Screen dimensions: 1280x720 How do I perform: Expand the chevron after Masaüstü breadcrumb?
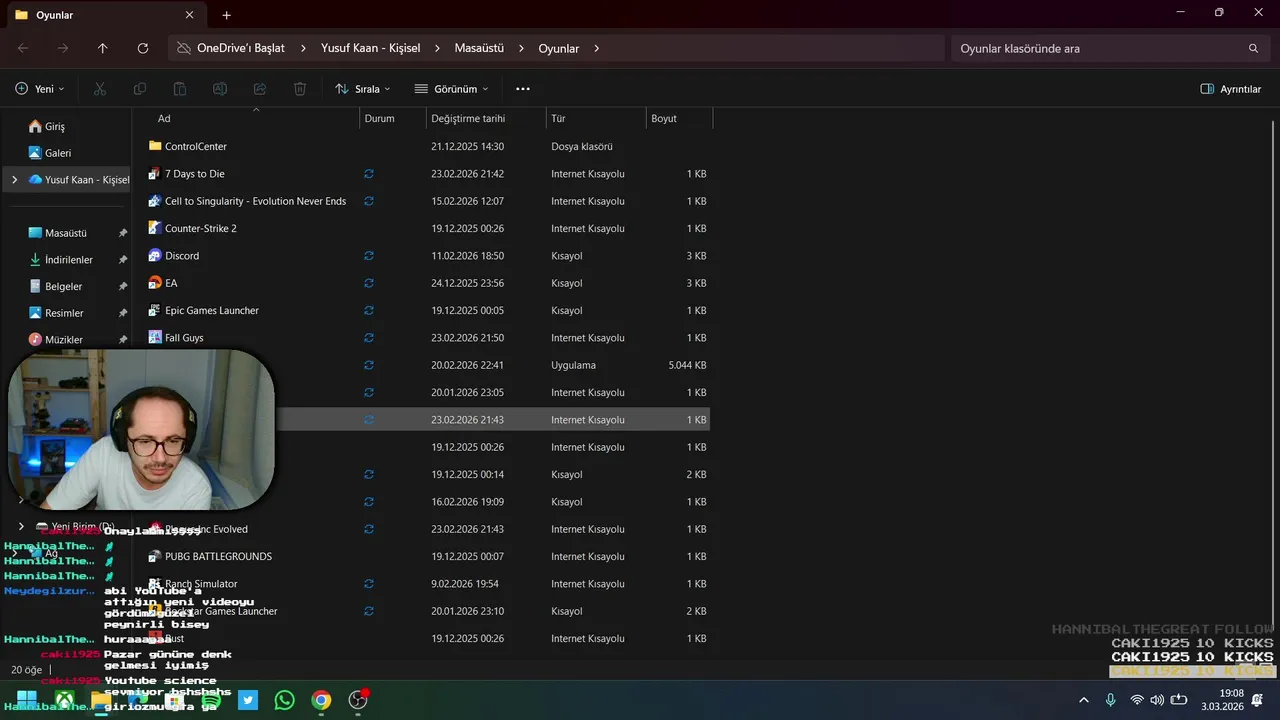[x=521, y=48]
